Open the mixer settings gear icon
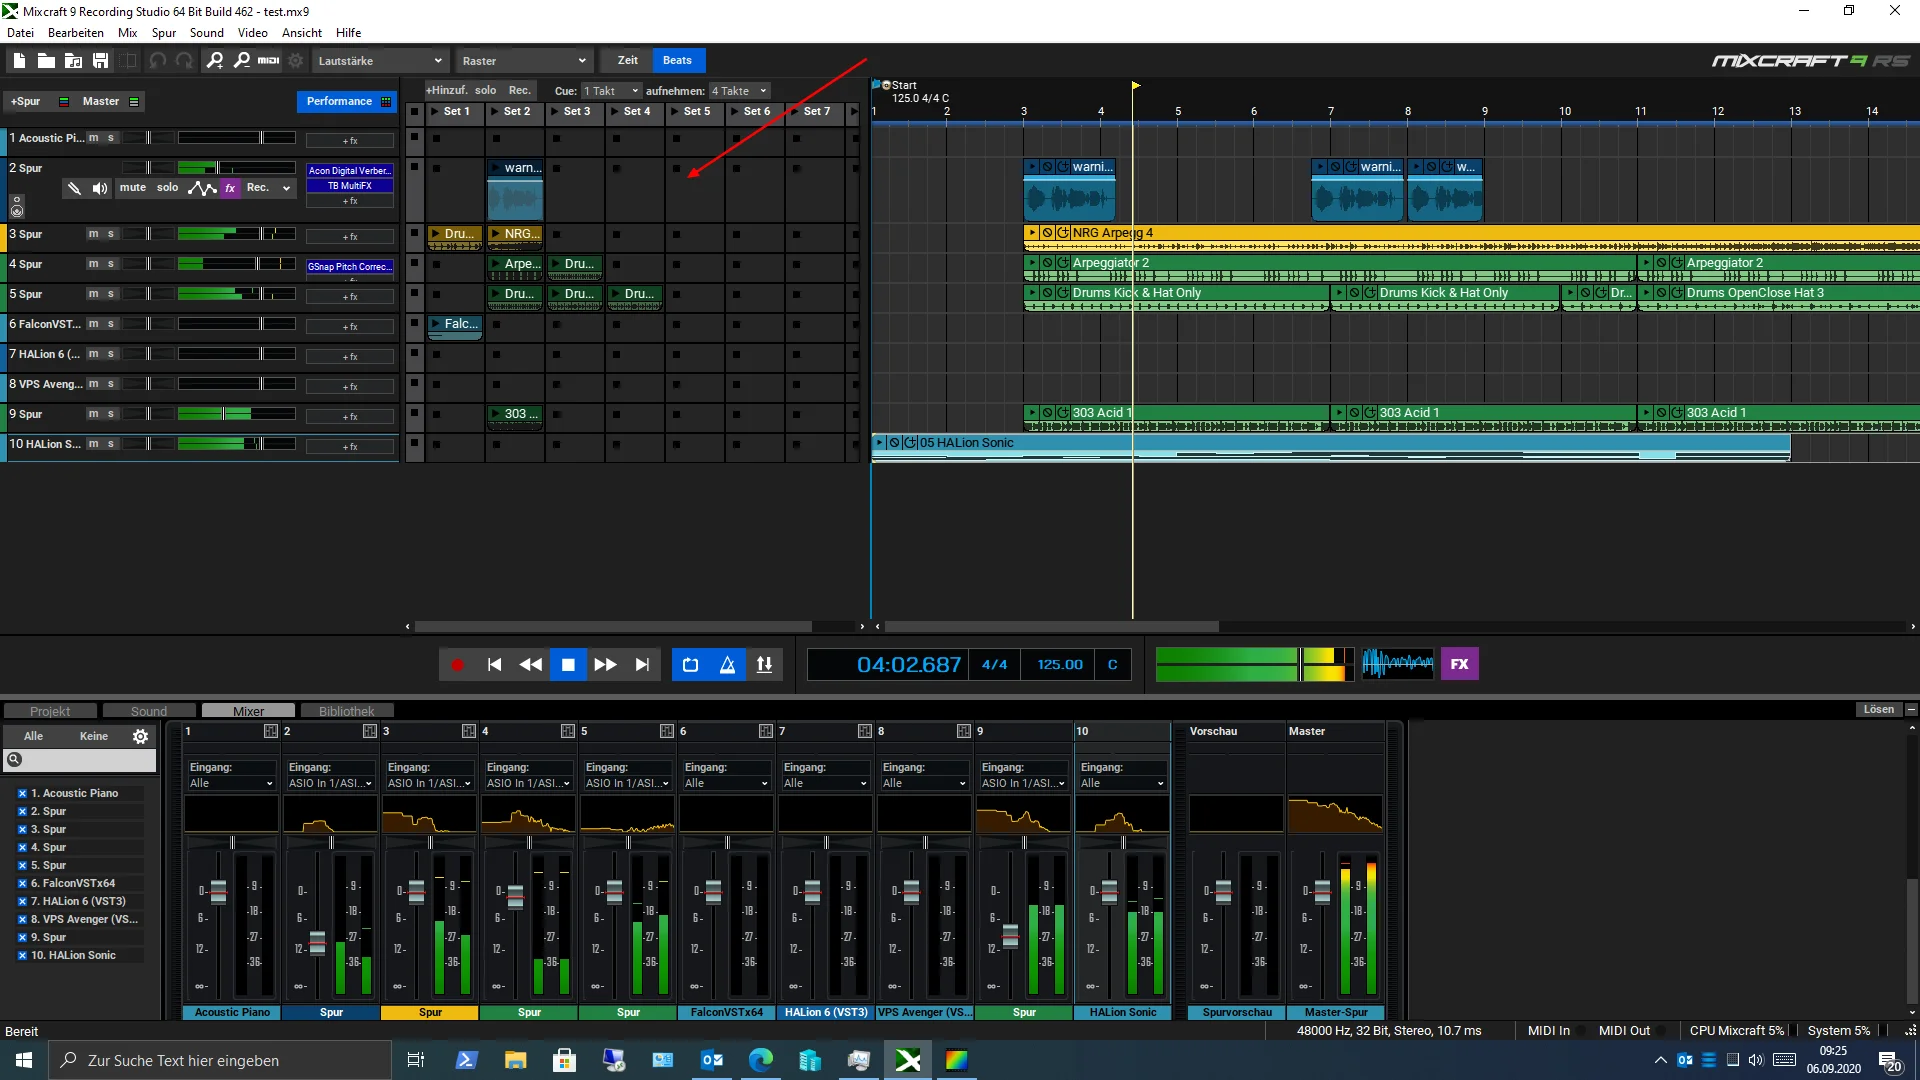 [x=141, y=736]
